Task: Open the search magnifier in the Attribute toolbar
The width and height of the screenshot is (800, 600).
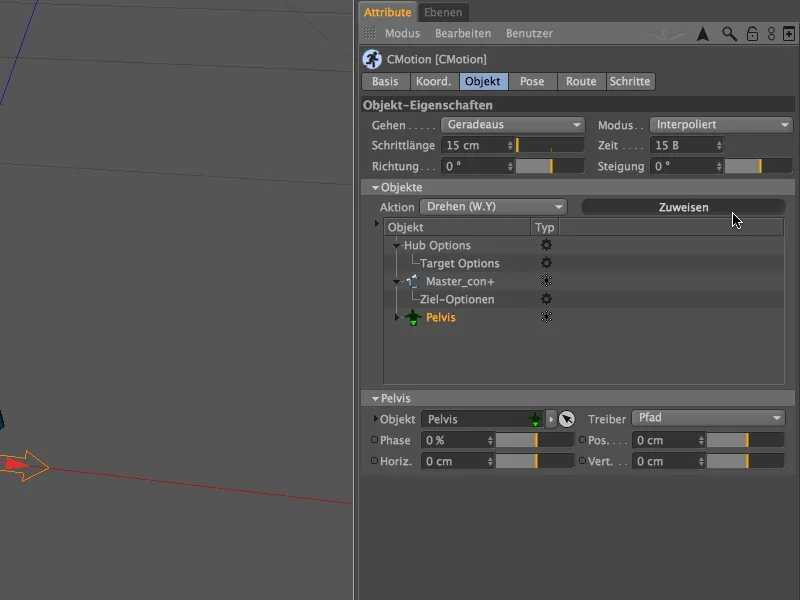Action: (x=729, y=33)
